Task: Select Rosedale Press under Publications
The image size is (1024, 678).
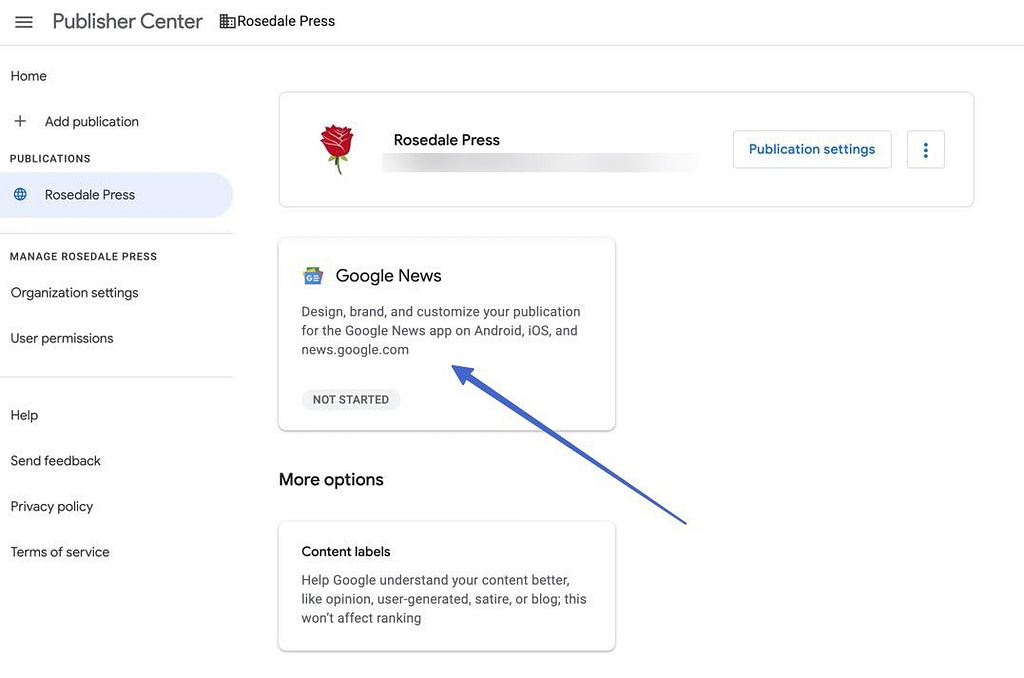Action: 87,194
